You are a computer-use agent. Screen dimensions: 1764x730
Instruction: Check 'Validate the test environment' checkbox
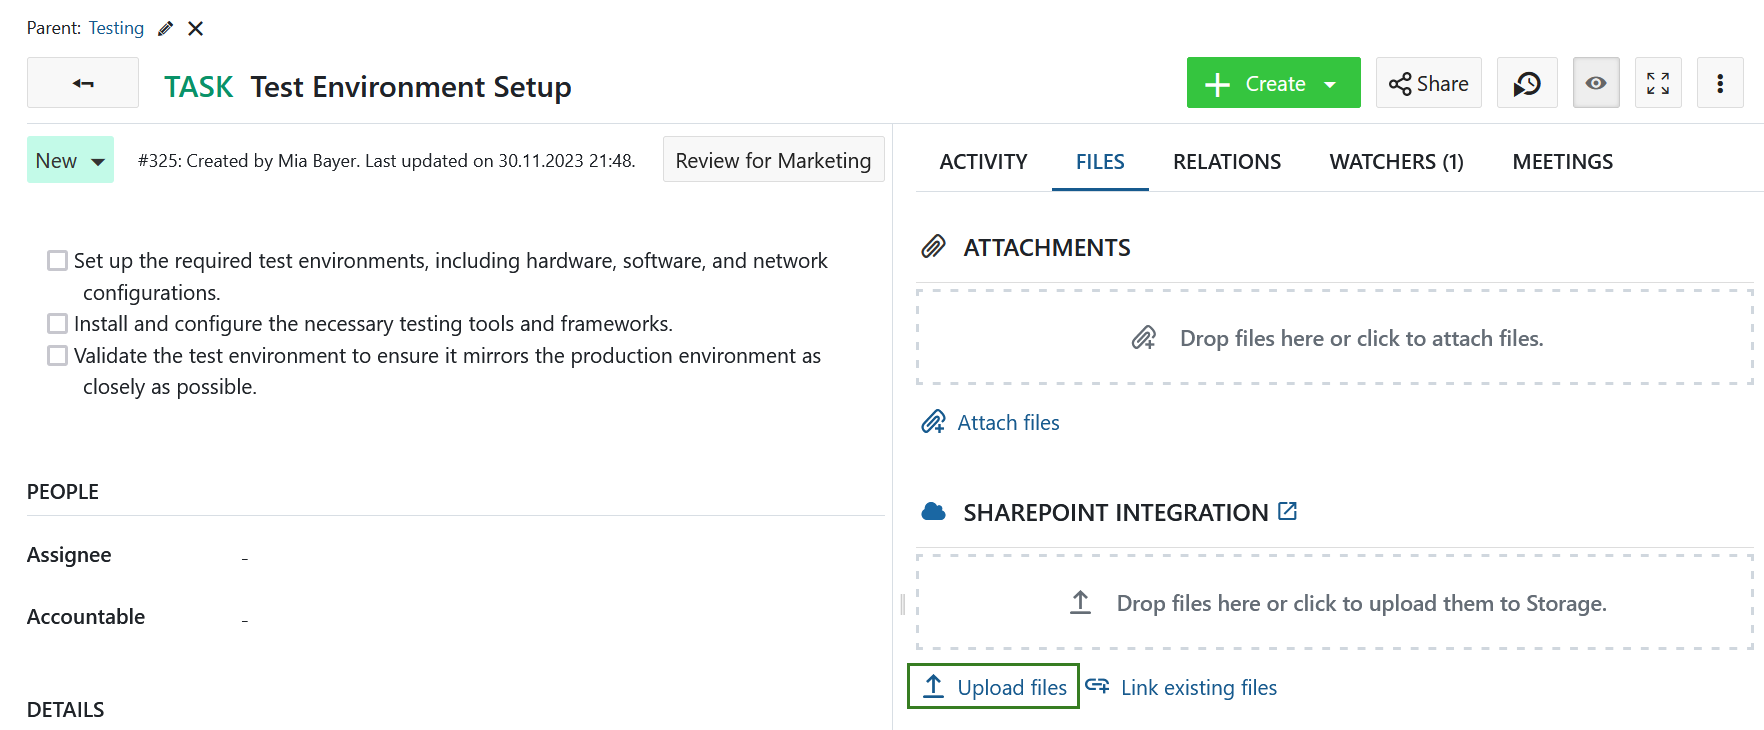click(x=58, y=356)
